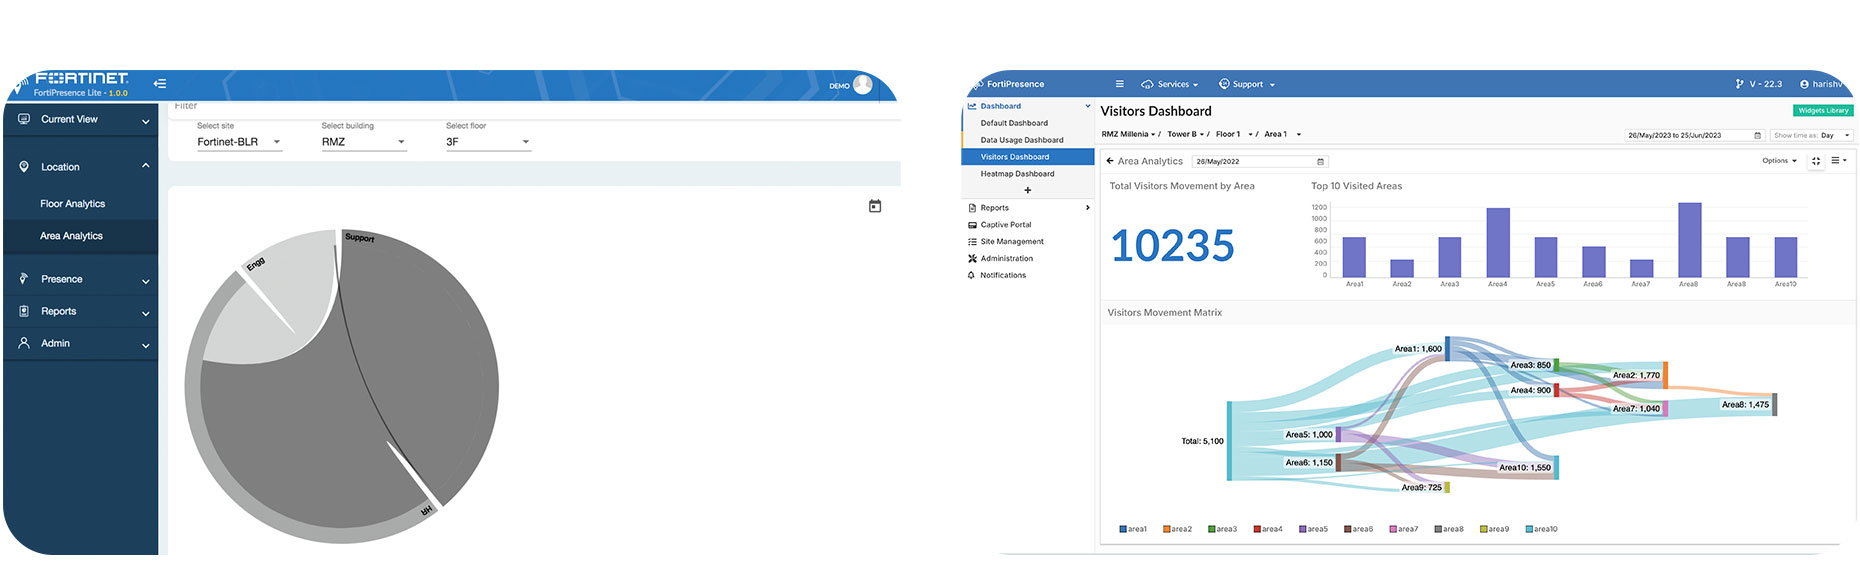The width and height of the screenshot is (1860, 570).
Task: Click the hamburger menu icon beside FortiPresence
Action: [x=1119, y=84]
